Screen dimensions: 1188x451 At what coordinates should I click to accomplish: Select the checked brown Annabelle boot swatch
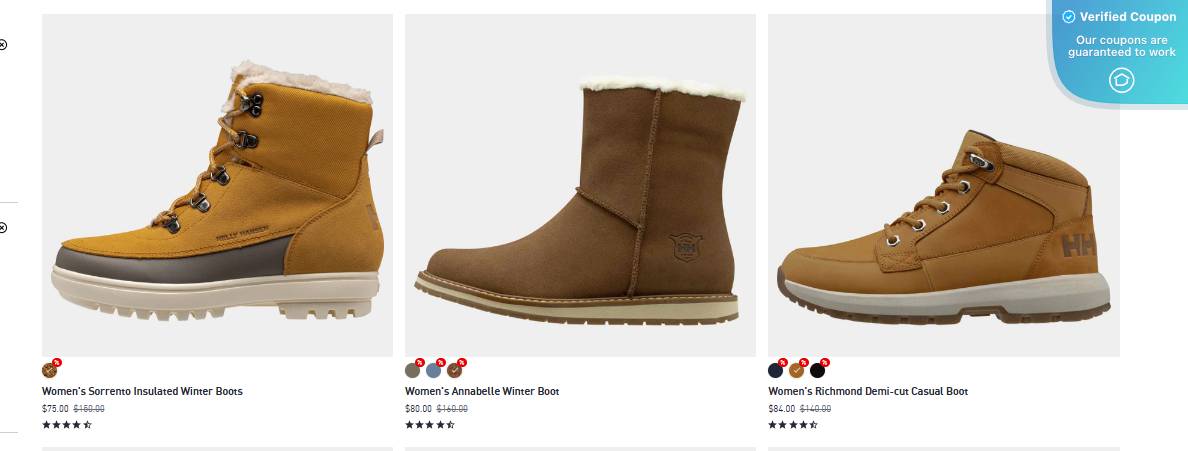coord(454,370)
